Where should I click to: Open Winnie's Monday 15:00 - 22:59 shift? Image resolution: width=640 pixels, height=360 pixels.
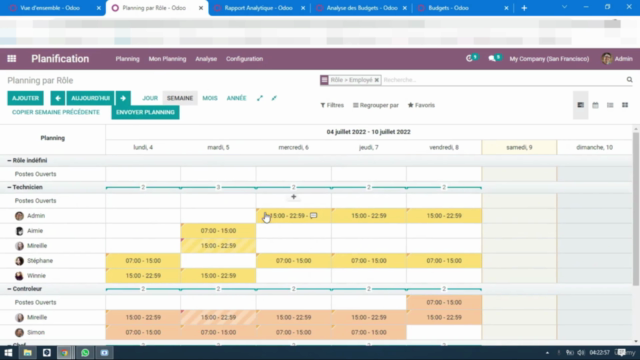[143, 276]
